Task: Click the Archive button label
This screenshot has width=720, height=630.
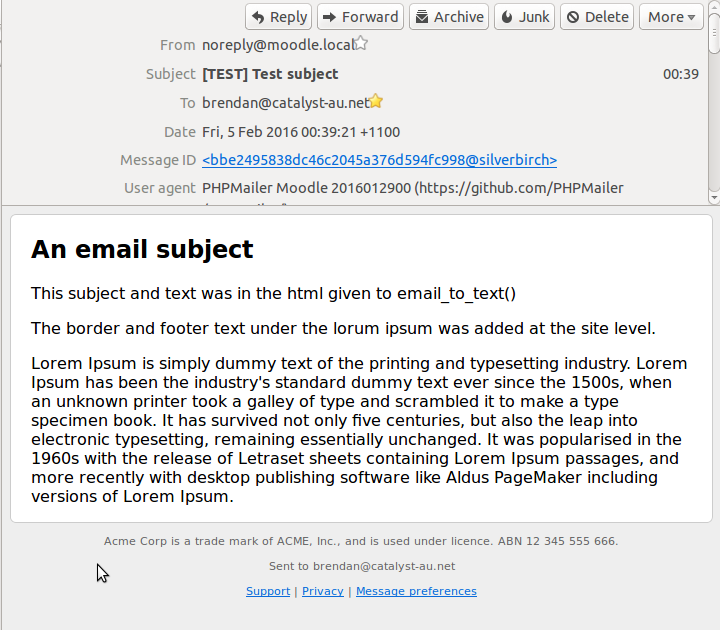Action: click(459, 17)
